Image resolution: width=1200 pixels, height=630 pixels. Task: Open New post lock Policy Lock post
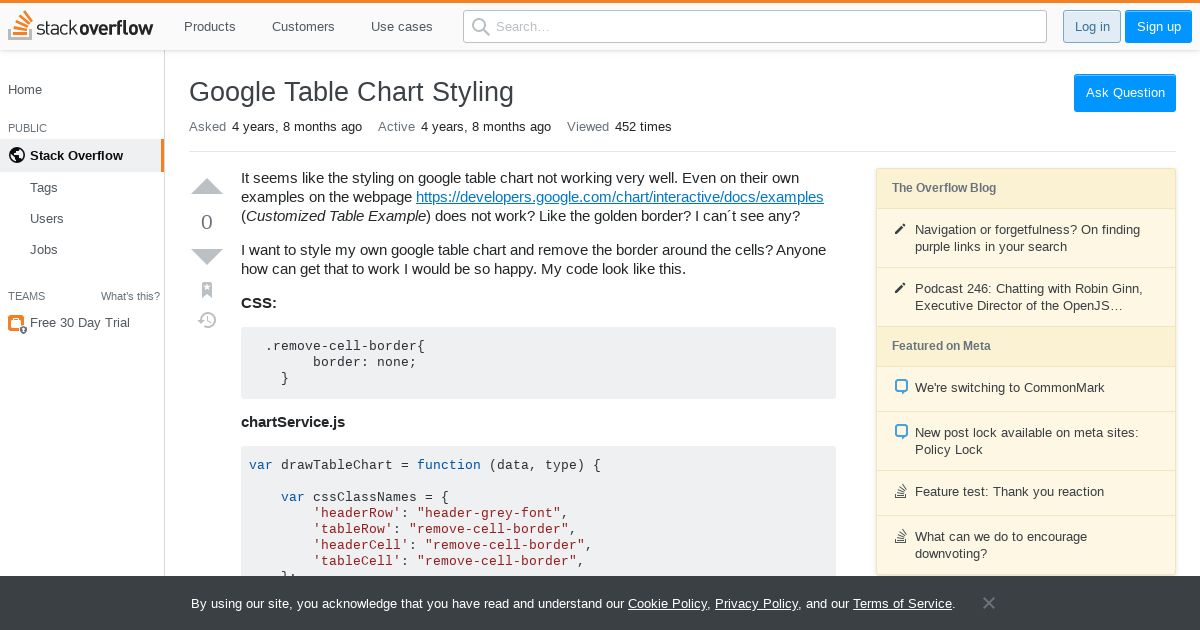(x=1026, y=441)
